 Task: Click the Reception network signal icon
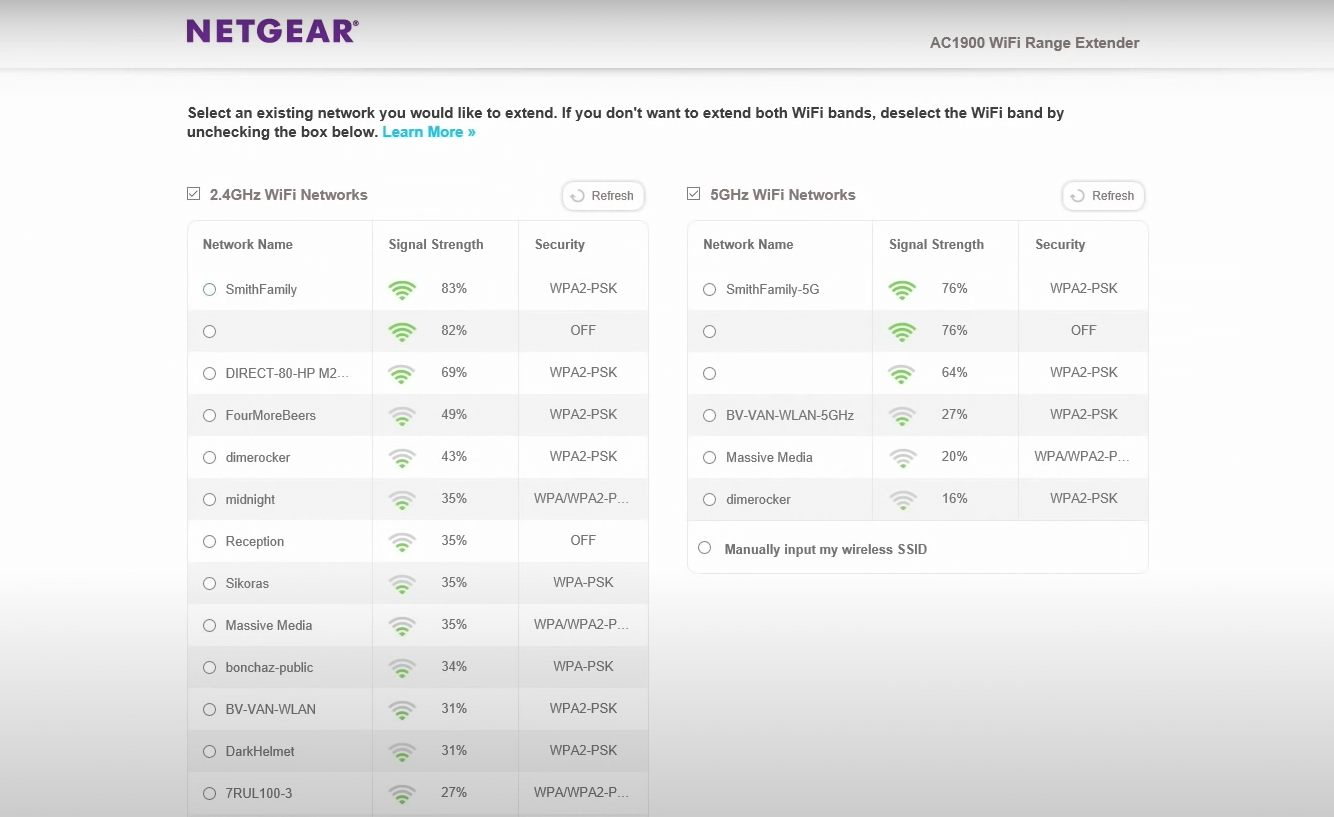(402, 541)
